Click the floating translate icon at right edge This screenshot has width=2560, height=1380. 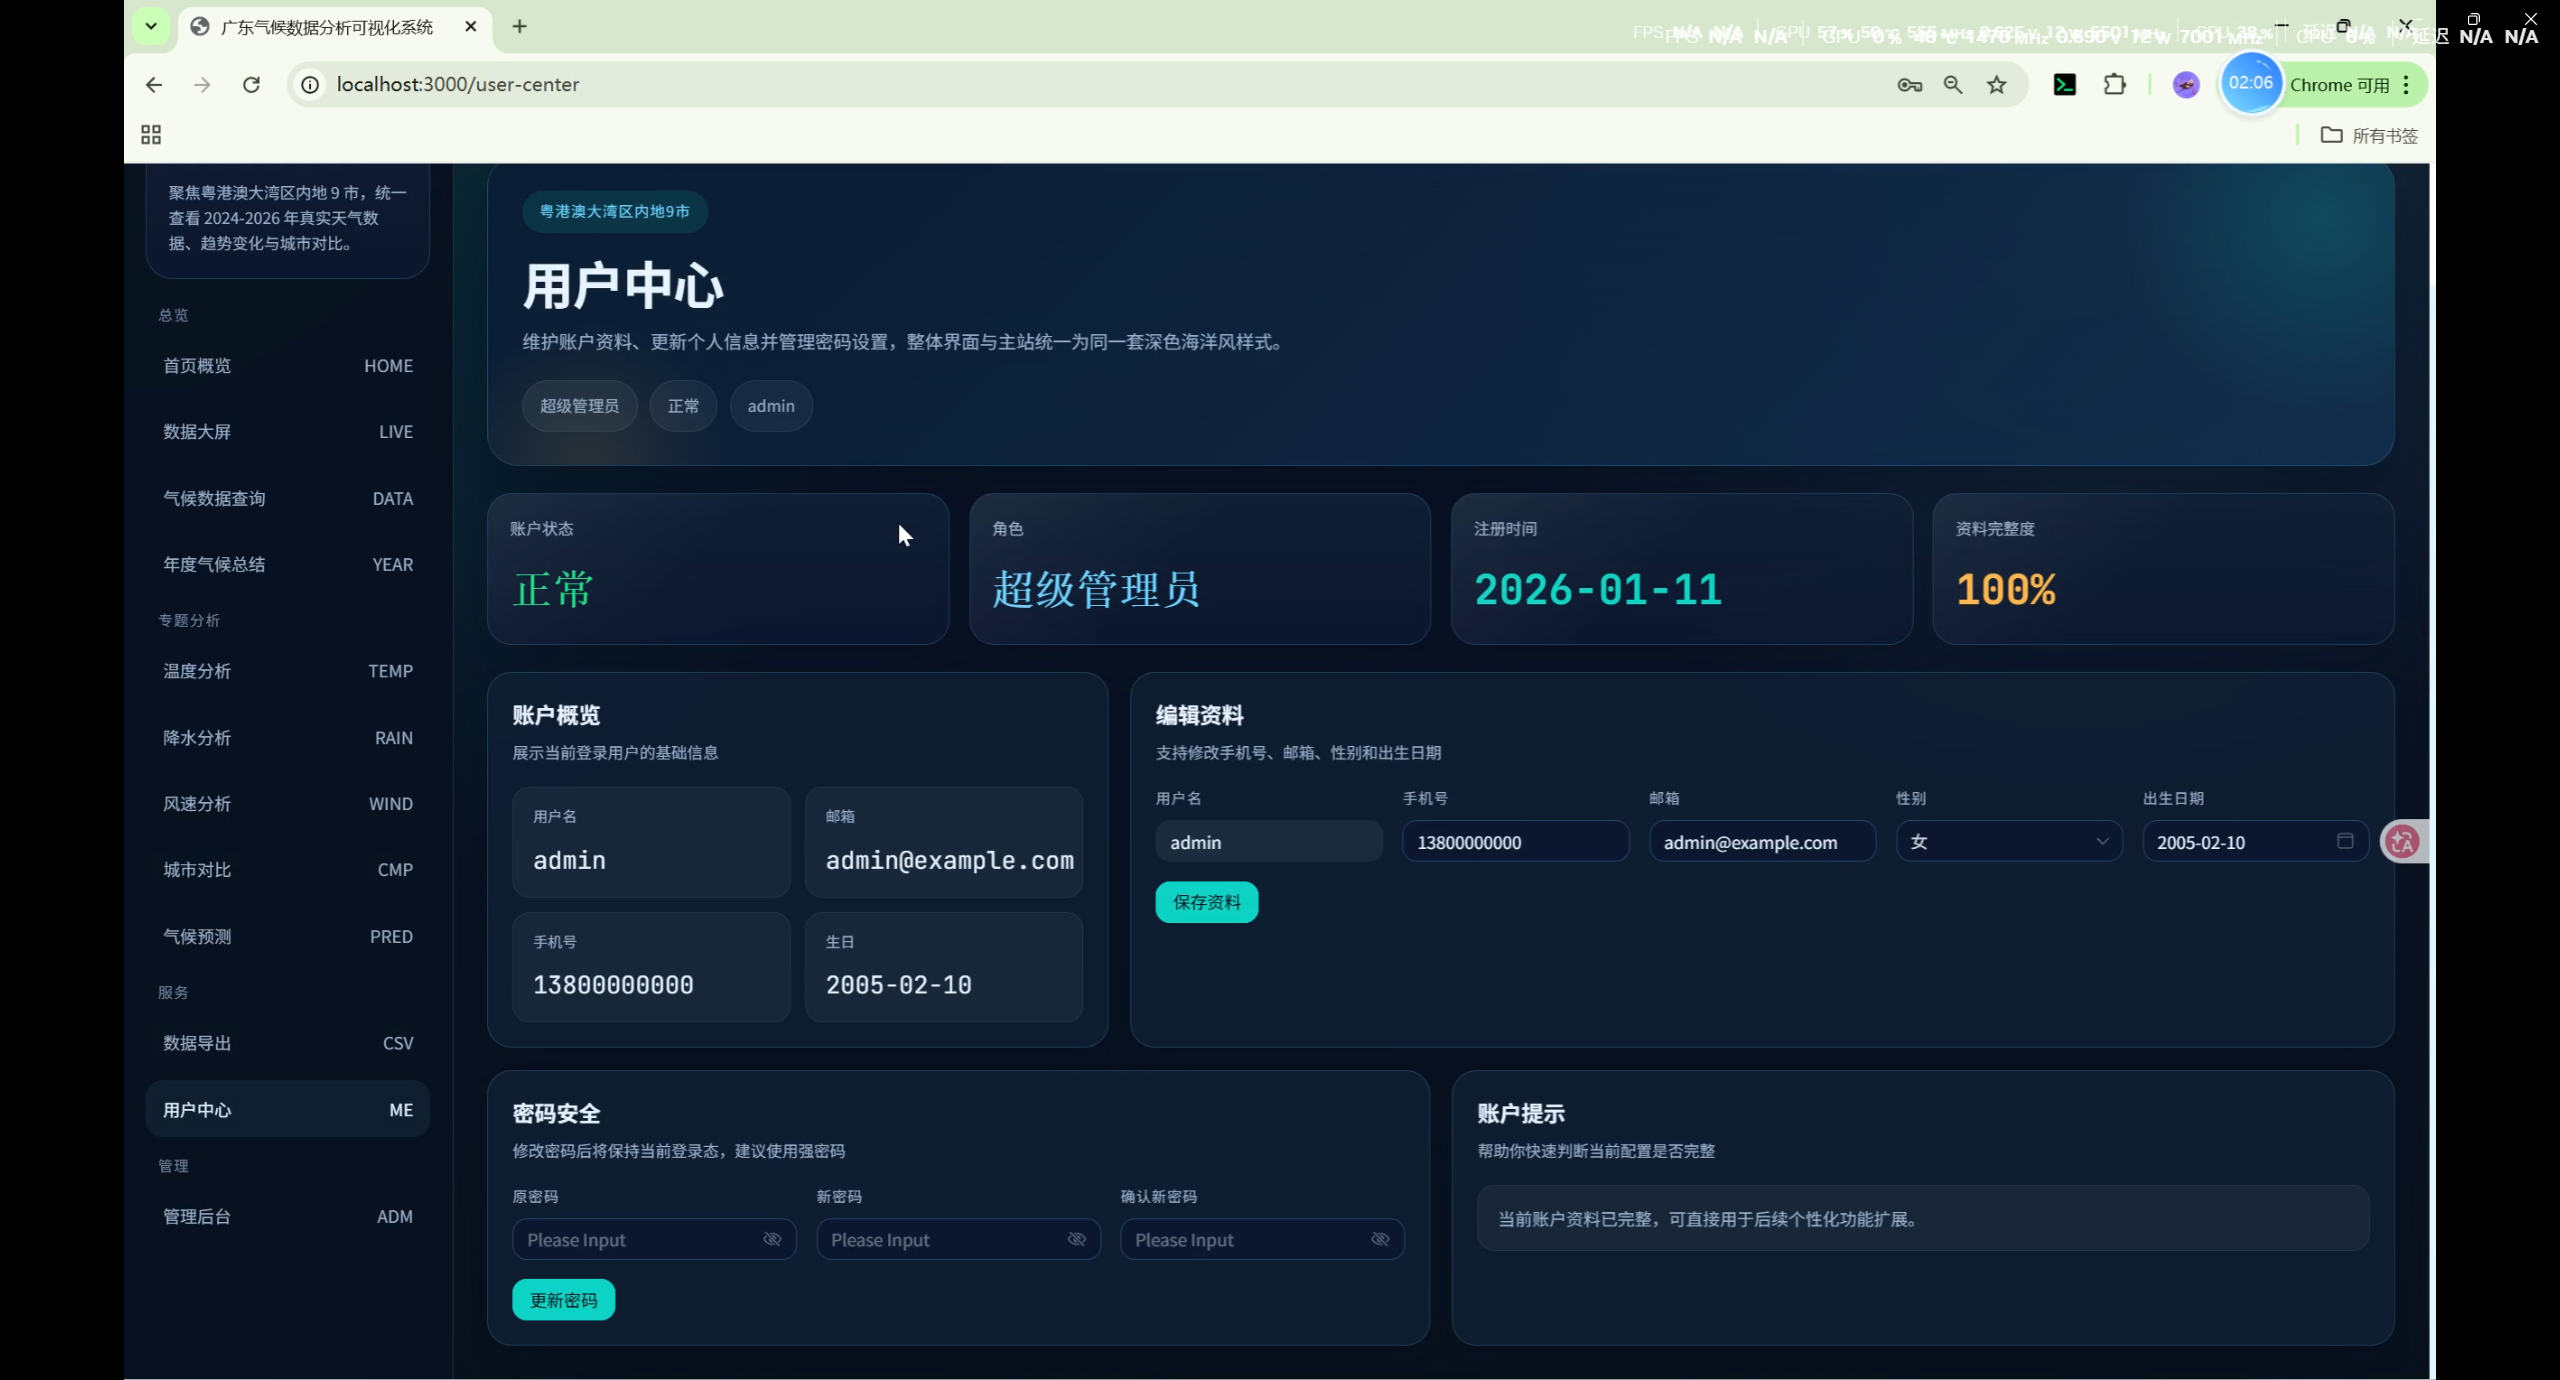tap(2402, 841)
